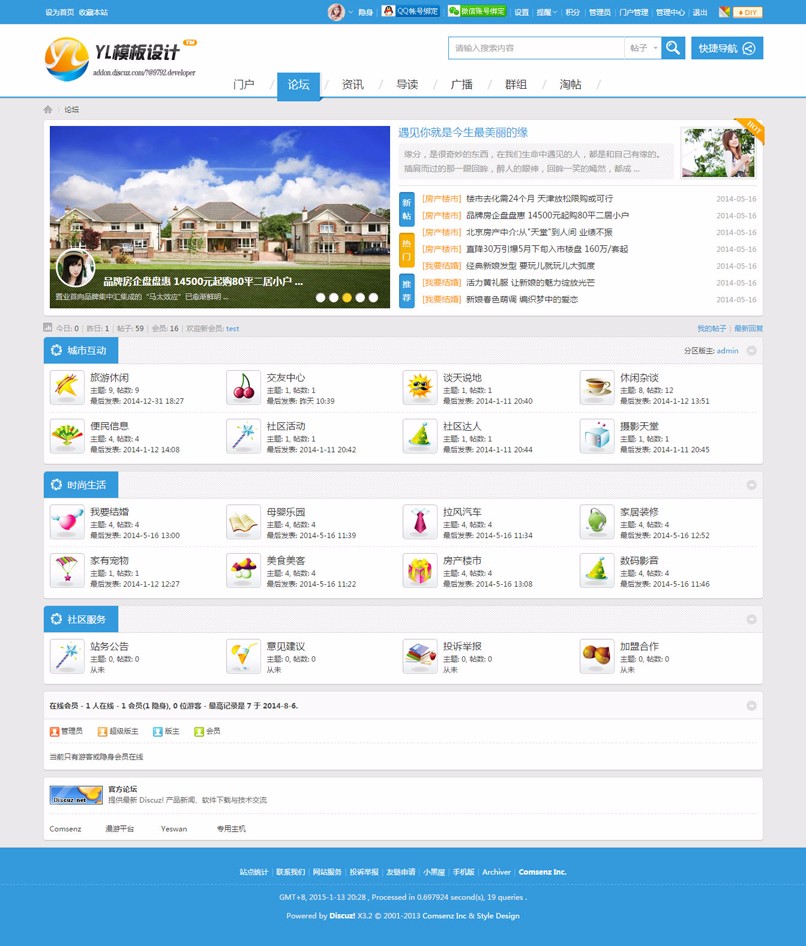This screenshot has width=806, height=946.
Task: Click the QQ account binding icon
Action: click(x=388, y=12)
